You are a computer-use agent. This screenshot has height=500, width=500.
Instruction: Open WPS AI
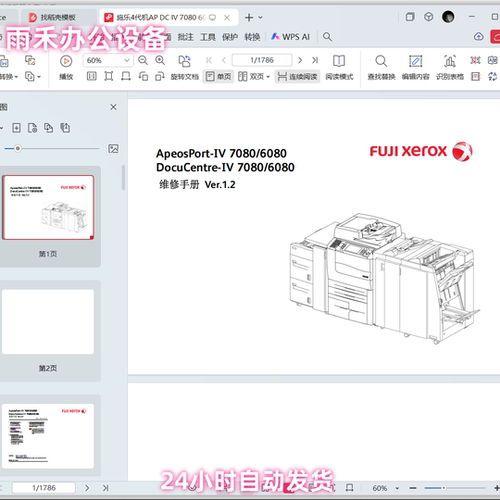coord(290,37)
